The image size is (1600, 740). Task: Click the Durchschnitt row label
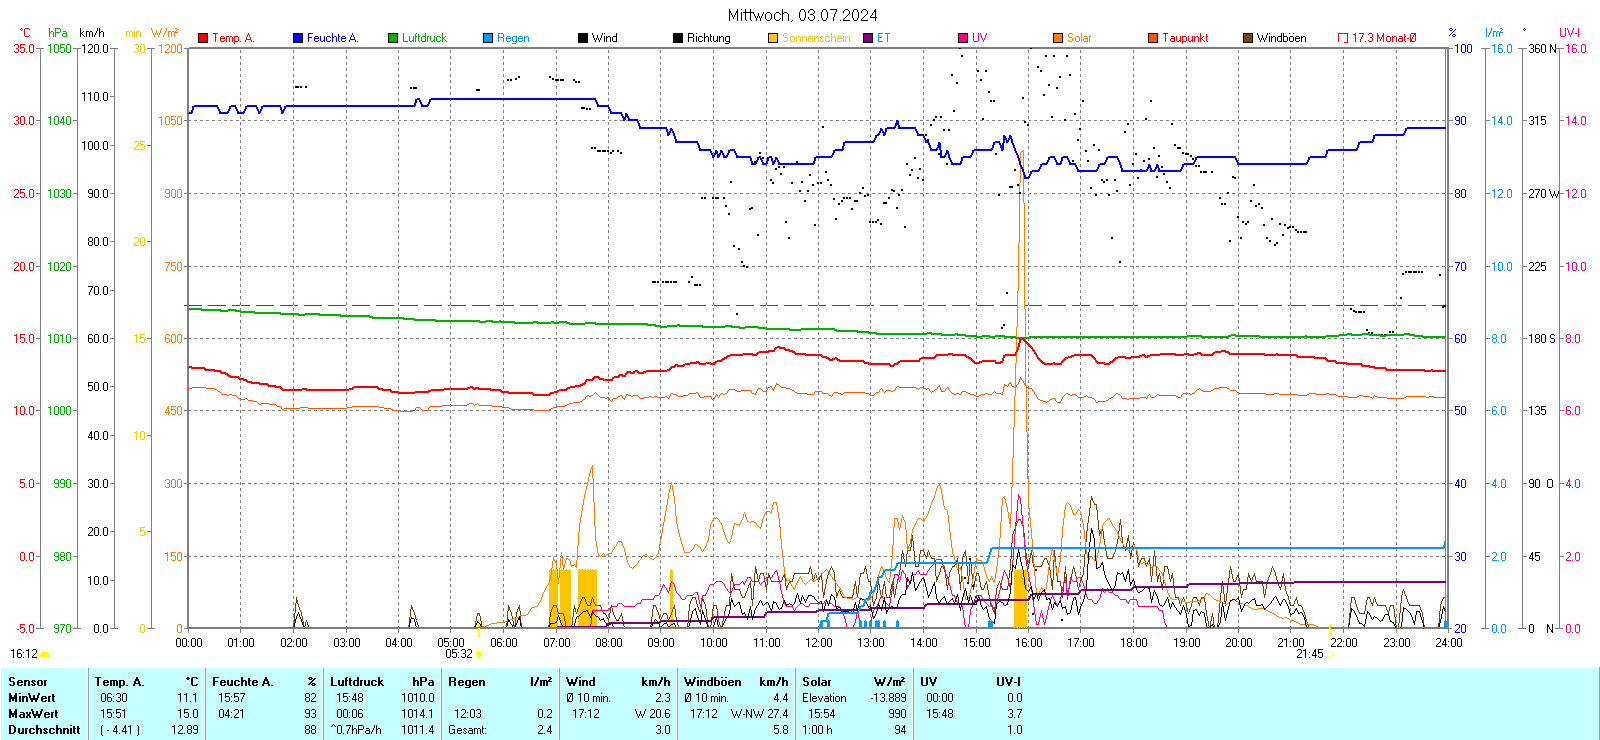(44, 730)
